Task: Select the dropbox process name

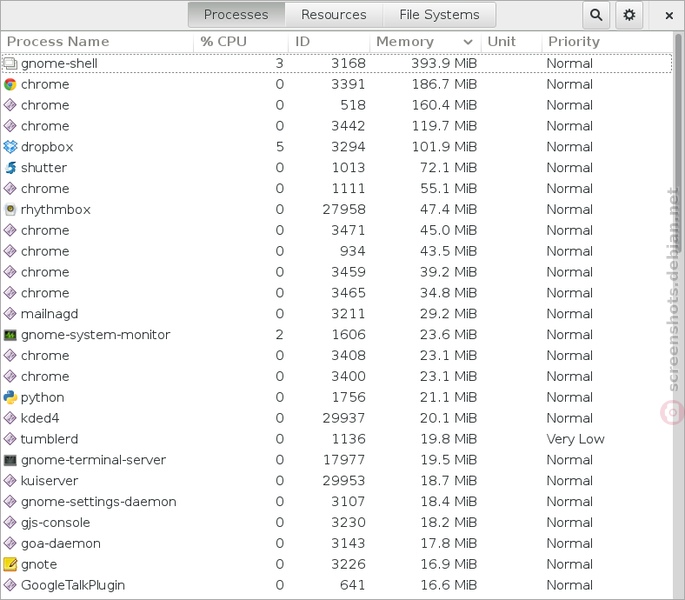Action: [47, 147]
